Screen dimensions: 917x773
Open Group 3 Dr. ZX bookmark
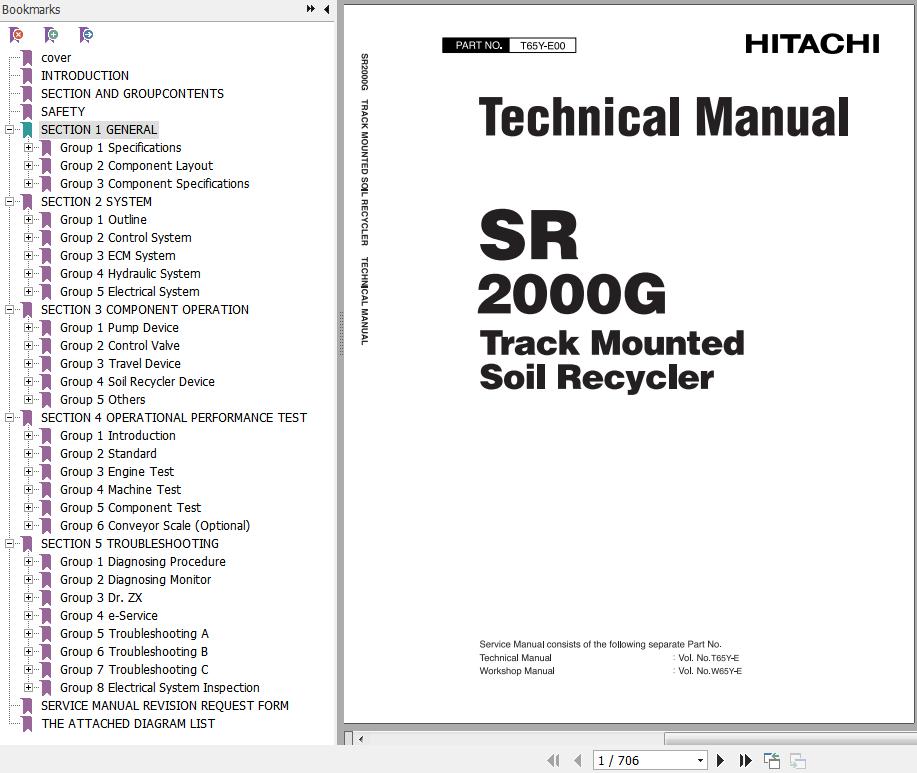(101, 598)
